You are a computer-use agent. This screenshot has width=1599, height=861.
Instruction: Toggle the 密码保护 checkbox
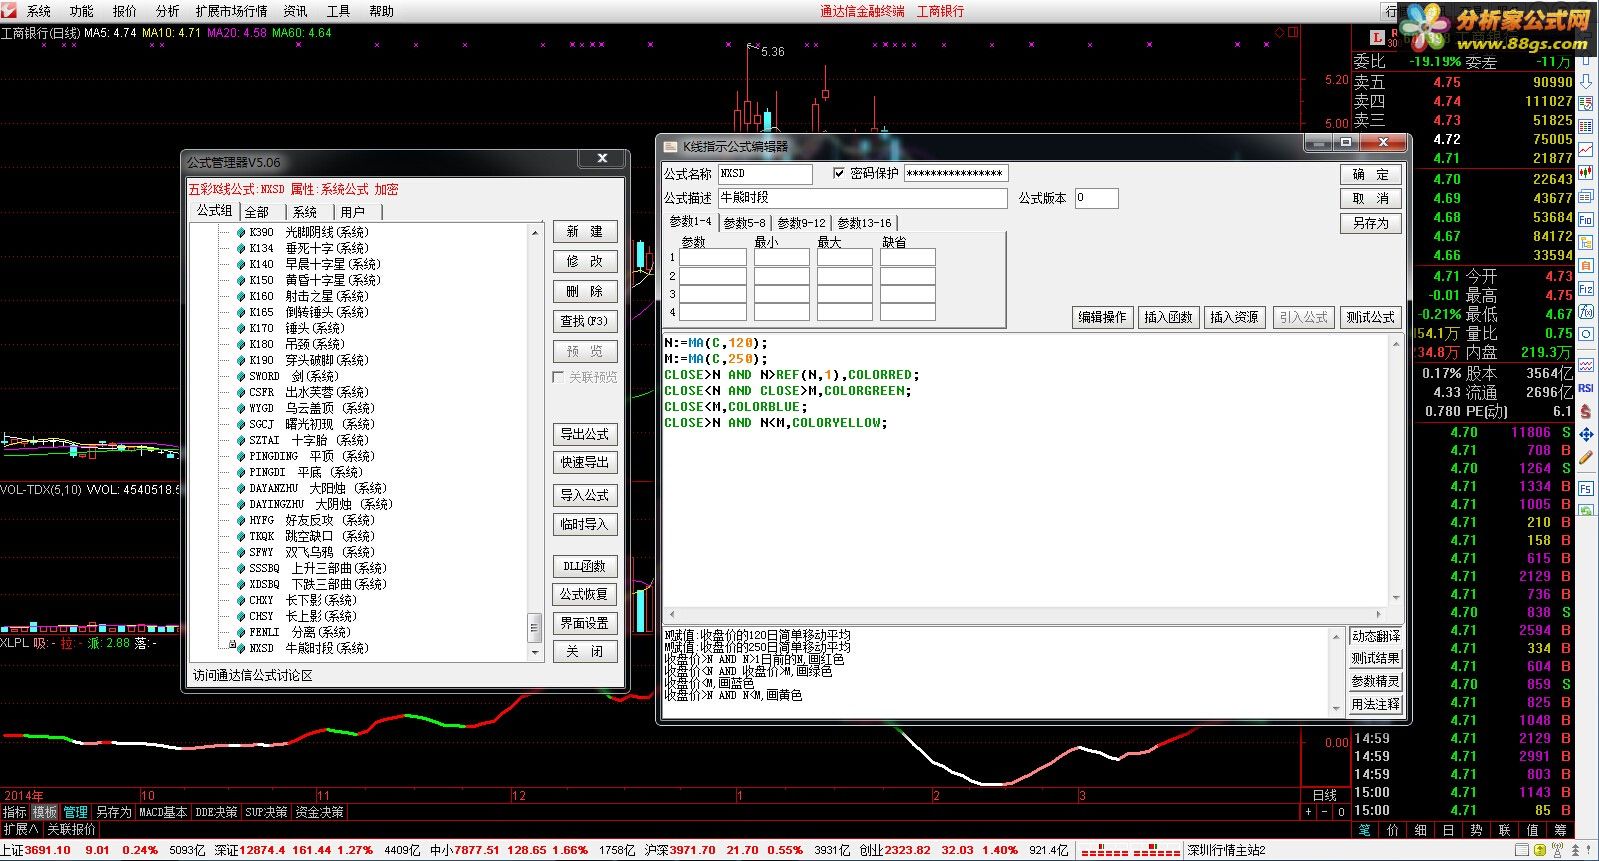[x=839, y=173]
